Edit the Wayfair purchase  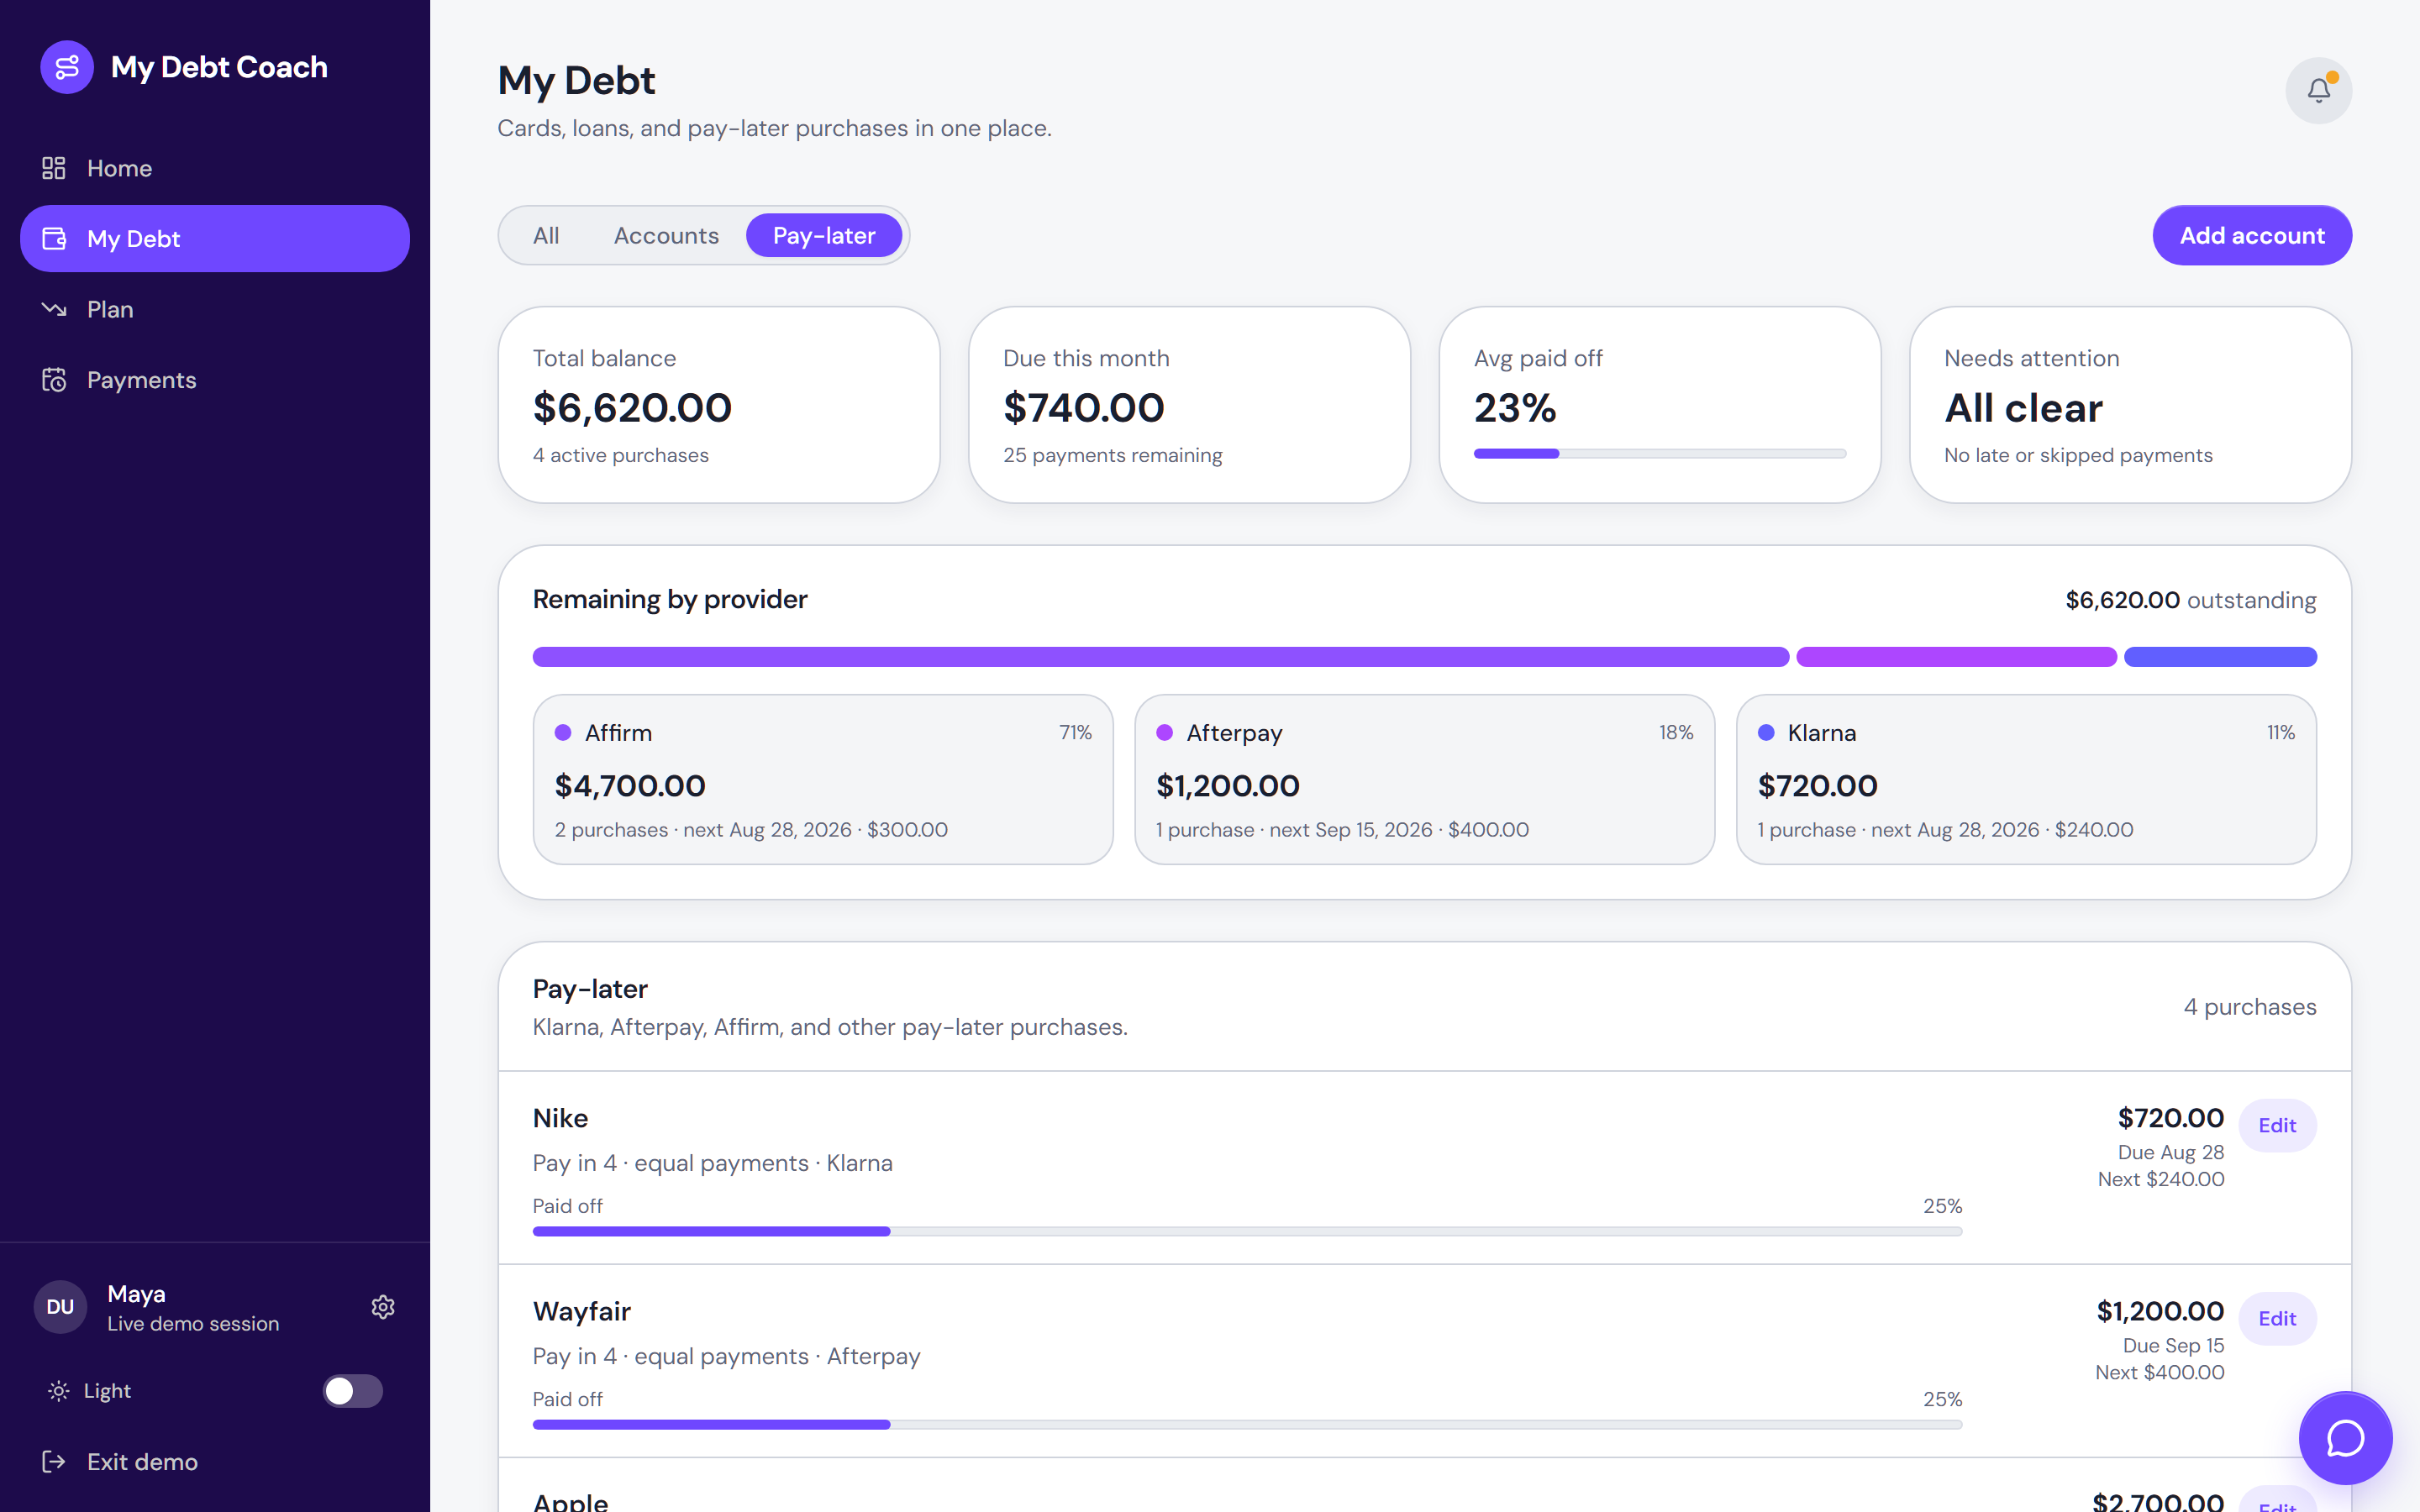pos(2277,1318)
